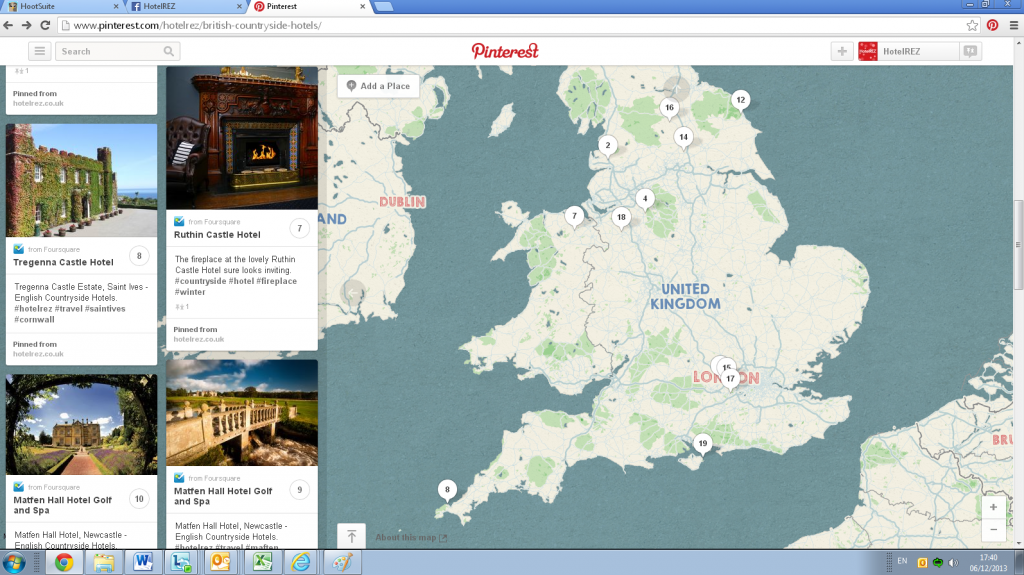Select map marker 16

point(669,108)
